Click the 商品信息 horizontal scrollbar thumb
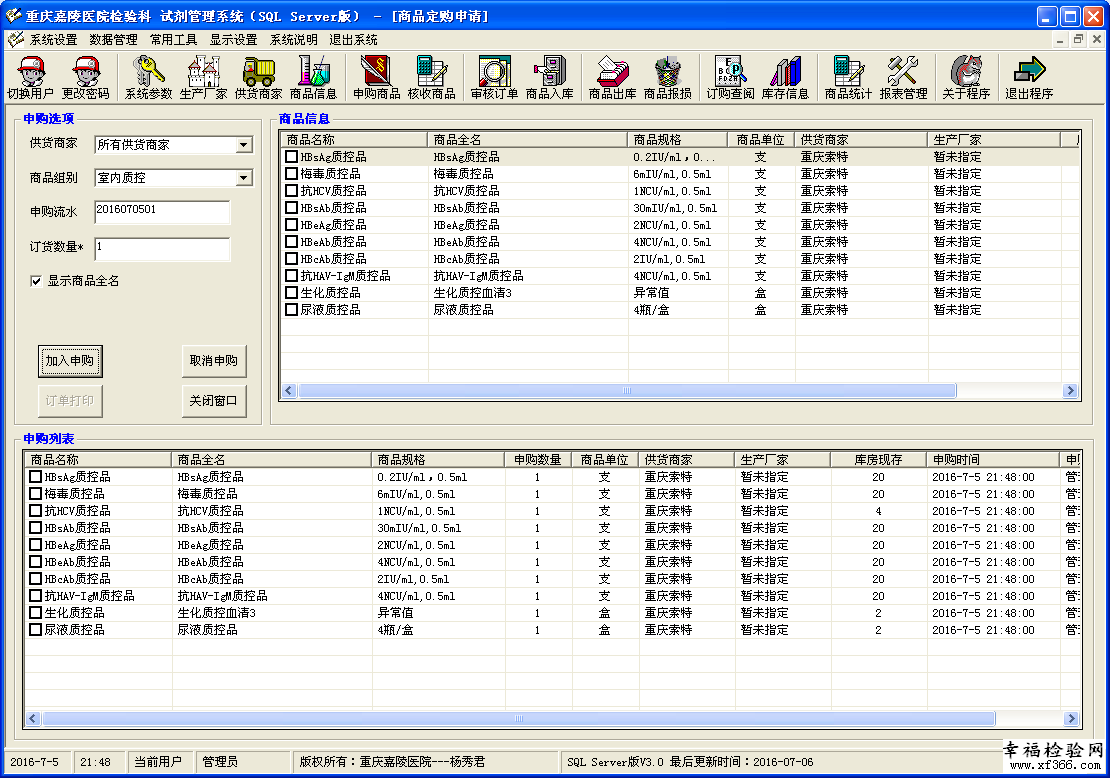The height and width of the screenshot is (778, 1110). tap(626, 391)
